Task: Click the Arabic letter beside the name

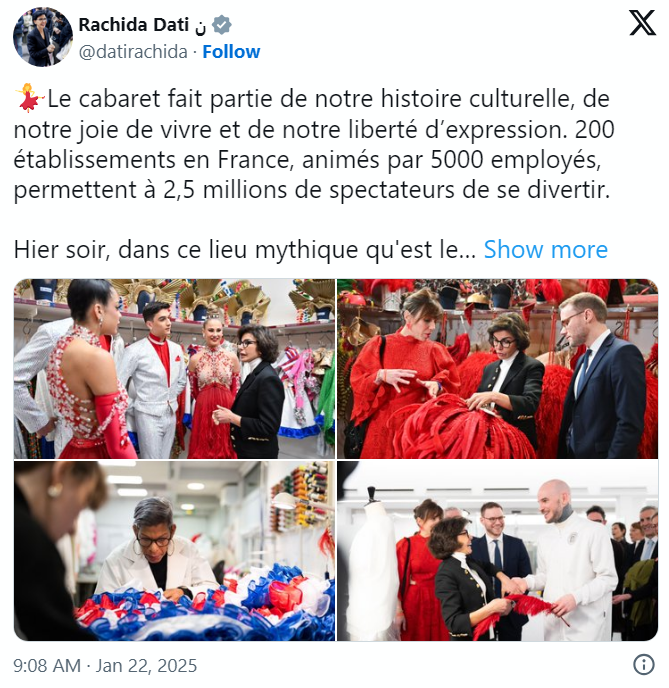Action: pyautogui.click(x=200, y=28)
